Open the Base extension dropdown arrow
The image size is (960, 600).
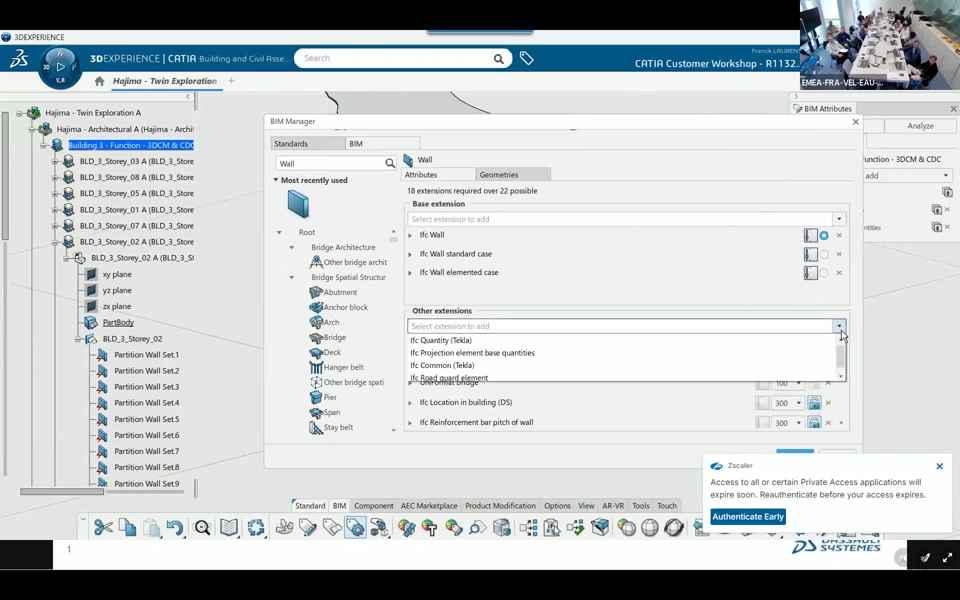839,219
